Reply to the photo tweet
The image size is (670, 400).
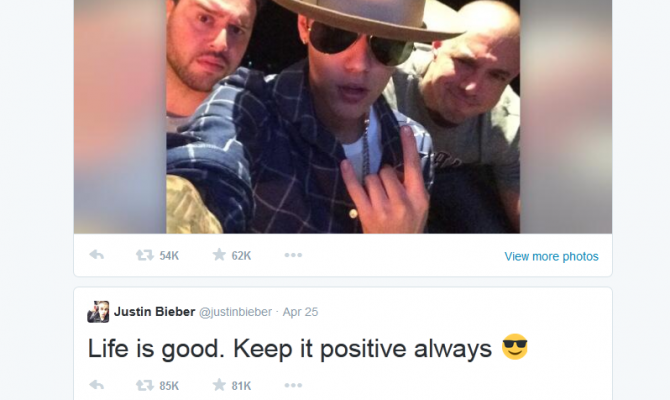tap(97, 255)
